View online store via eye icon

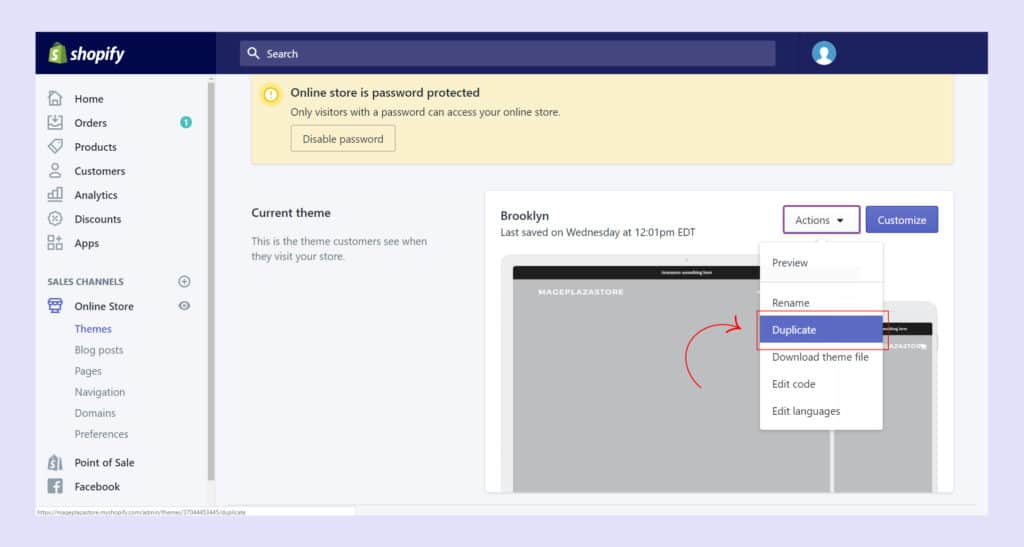(184, 305)
